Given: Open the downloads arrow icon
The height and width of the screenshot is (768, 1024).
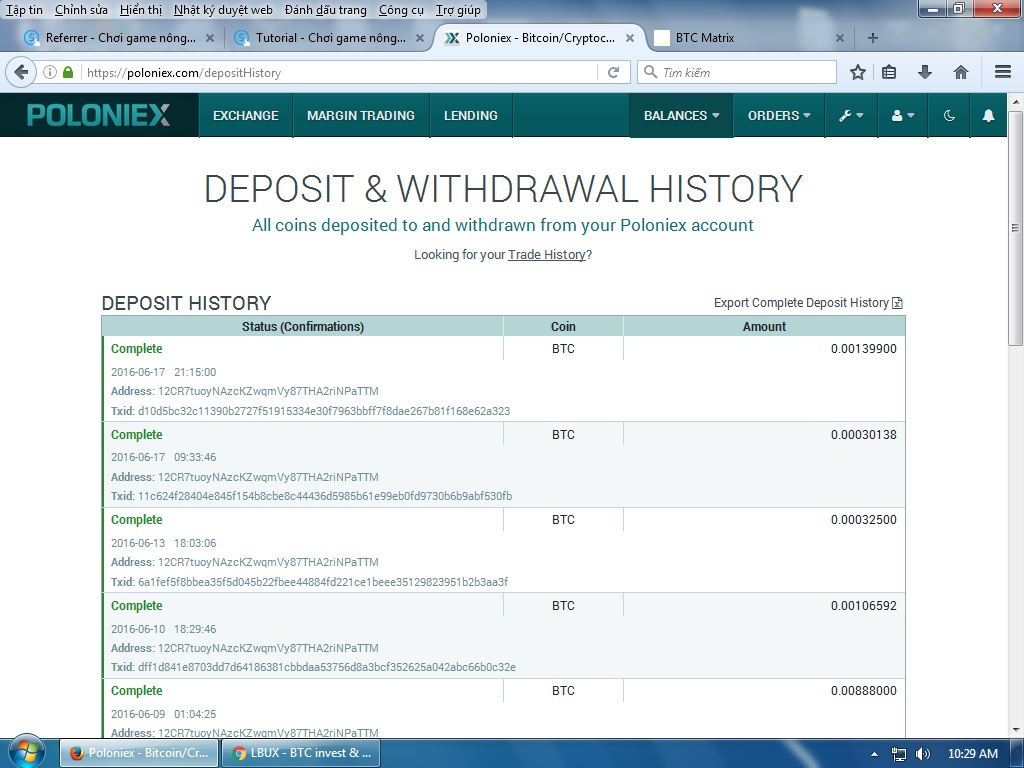Looking at the screenshot, I should coord(925,72).
